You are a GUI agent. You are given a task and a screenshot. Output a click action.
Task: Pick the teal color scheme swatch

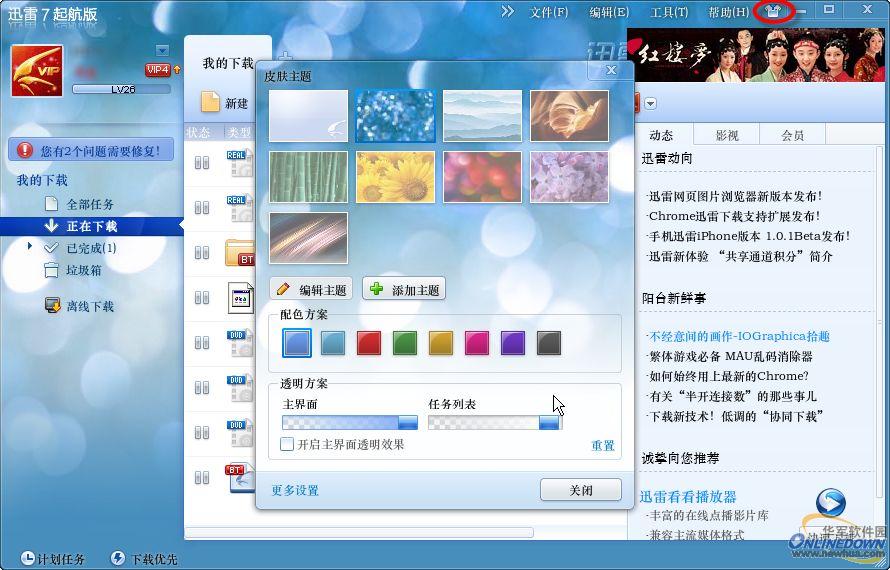(x=333, y=343)
